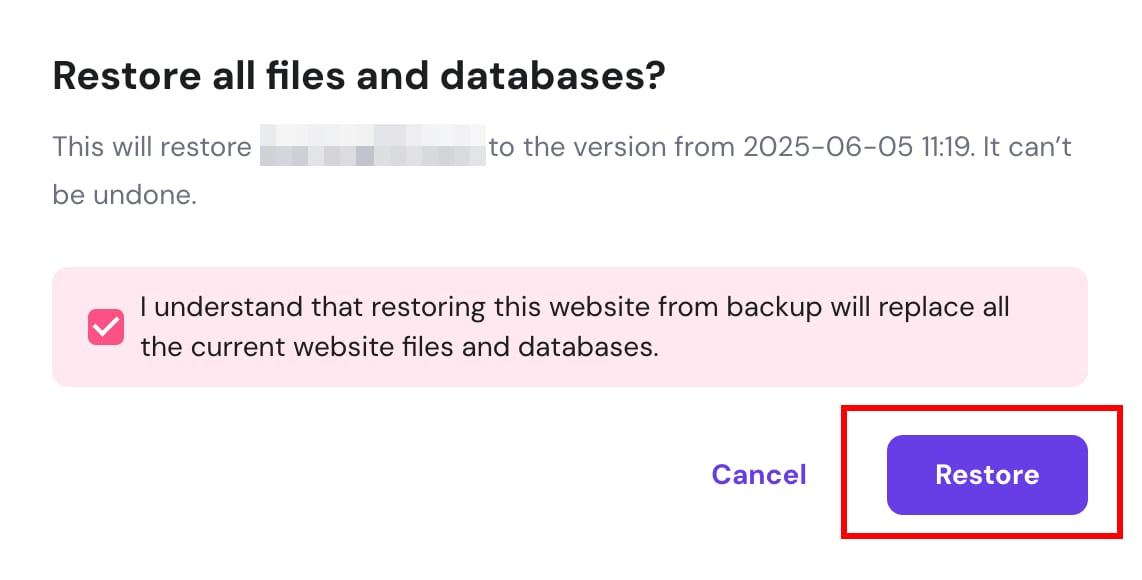Screen dimensions: 1142x580
Task: Click "to the version from" text
Action: click(611, 148)
